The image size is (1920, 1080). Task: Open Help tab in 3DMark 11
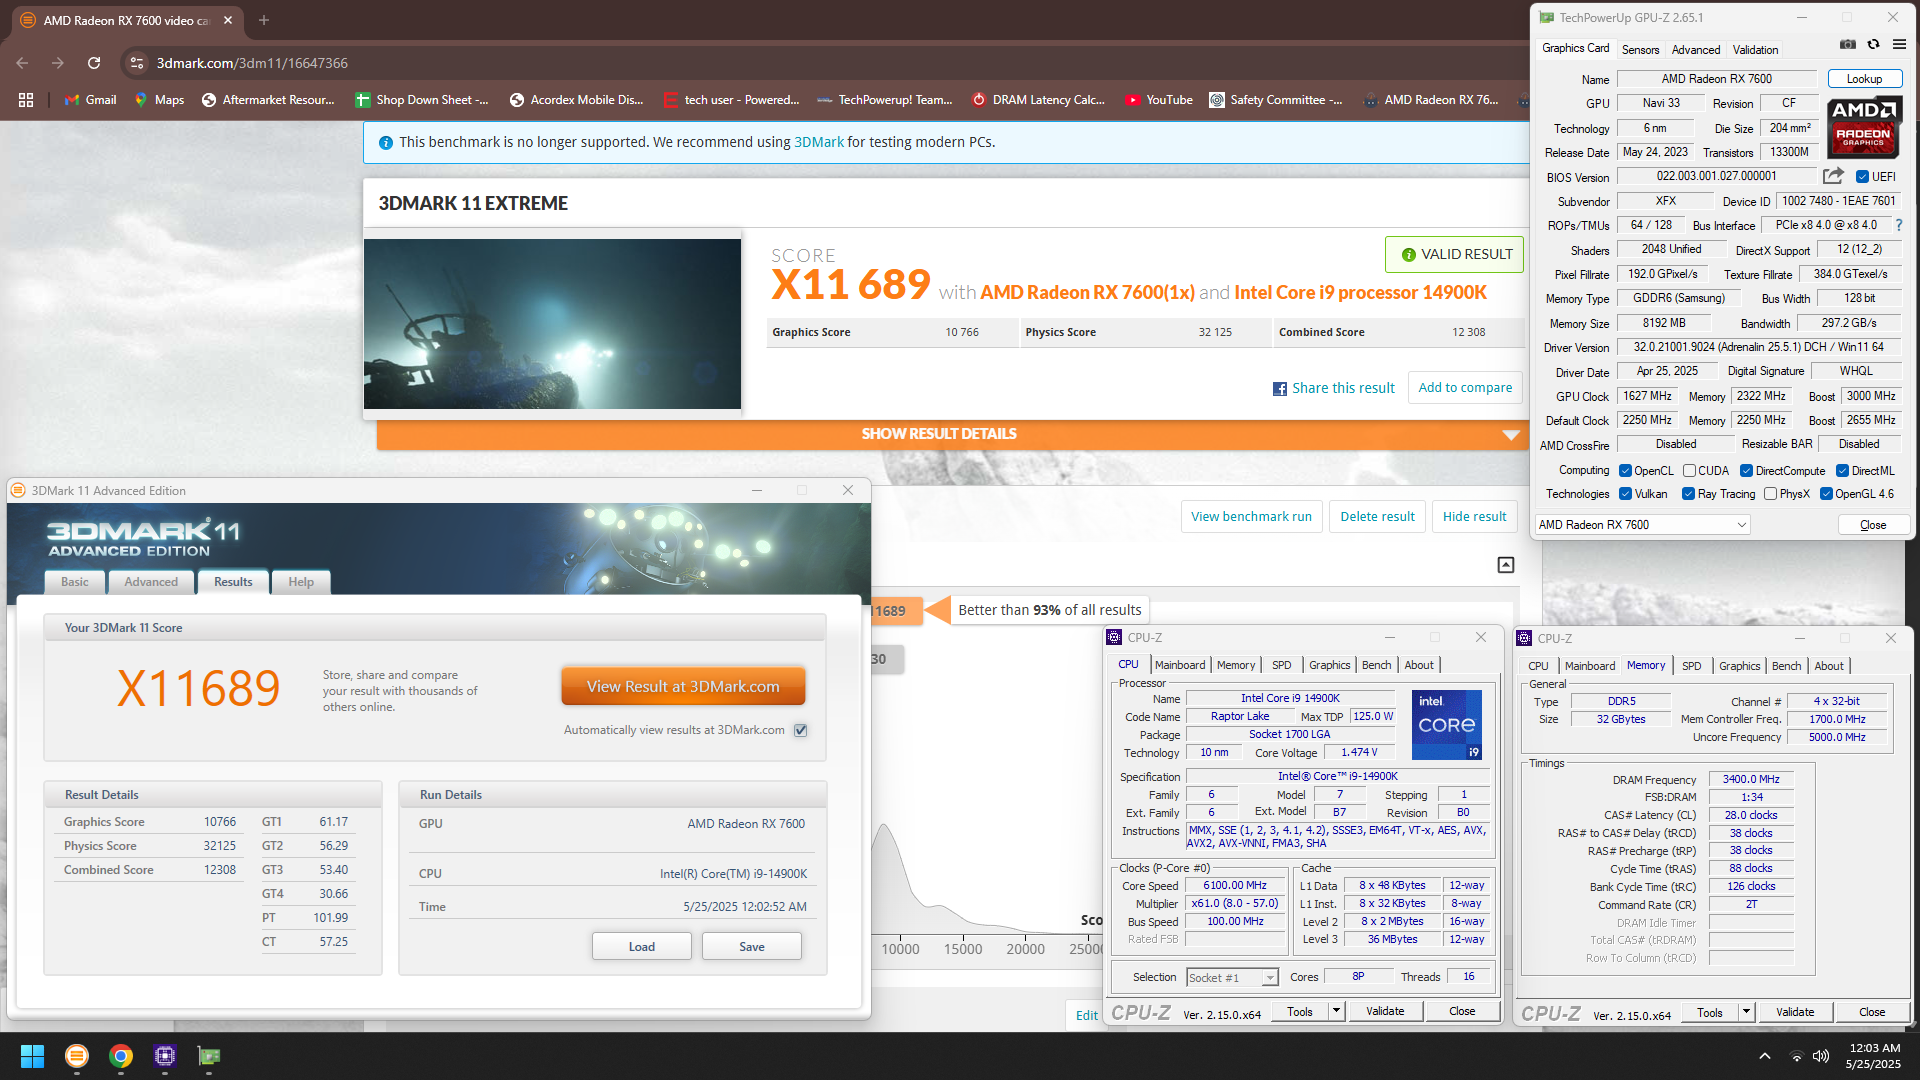pyautogui.click(x=301, y=582)
